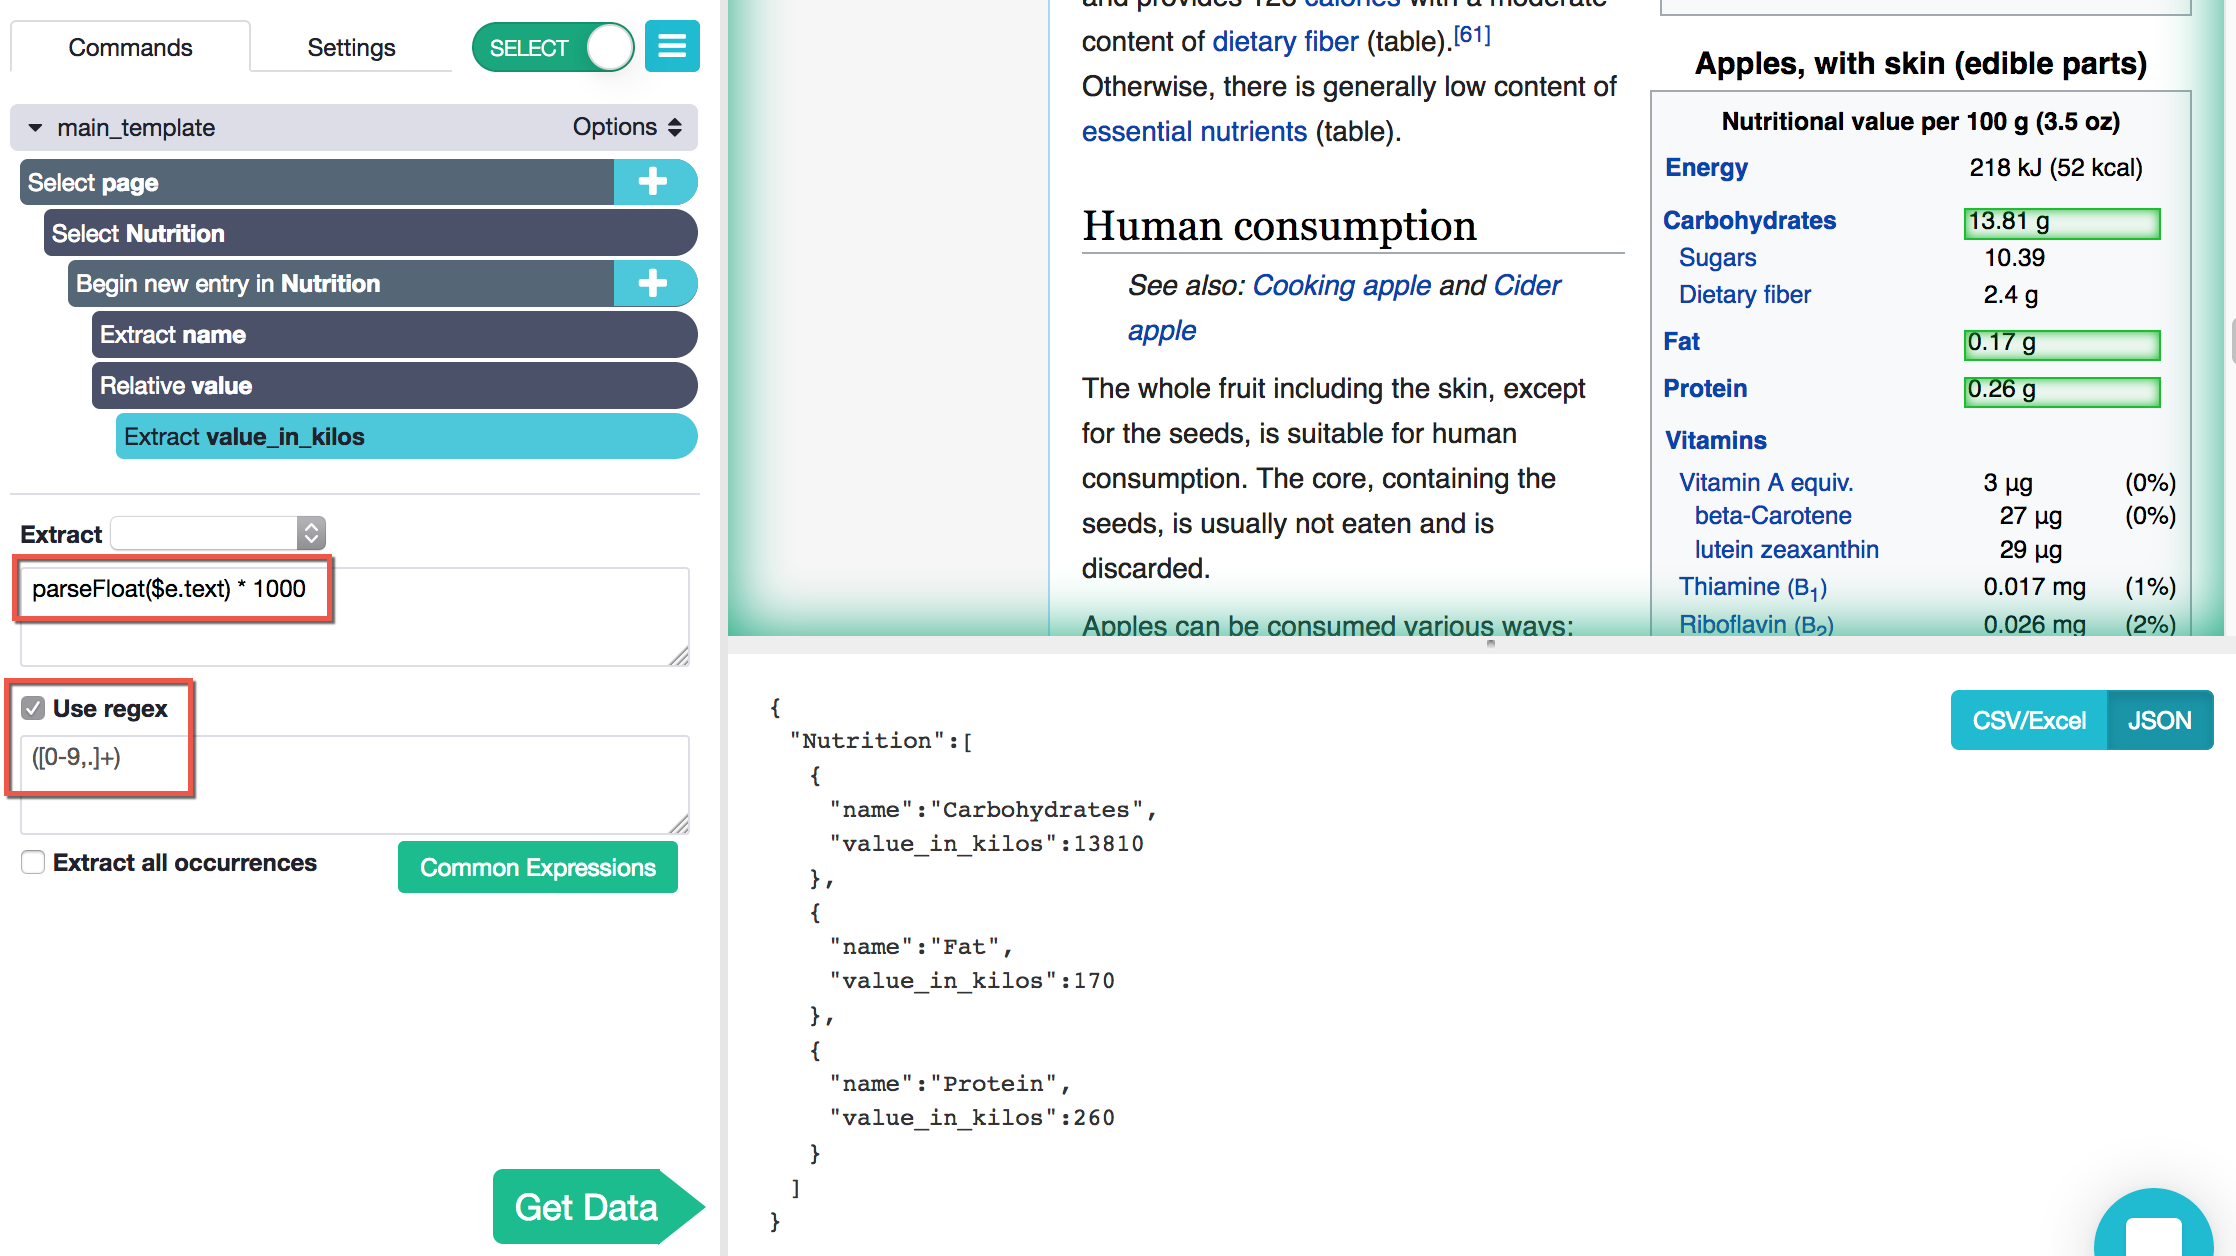Screen dimensions: 2236x1256
Task: Click the highlighted 0.17 g fat value
Action: [2061, 344]
